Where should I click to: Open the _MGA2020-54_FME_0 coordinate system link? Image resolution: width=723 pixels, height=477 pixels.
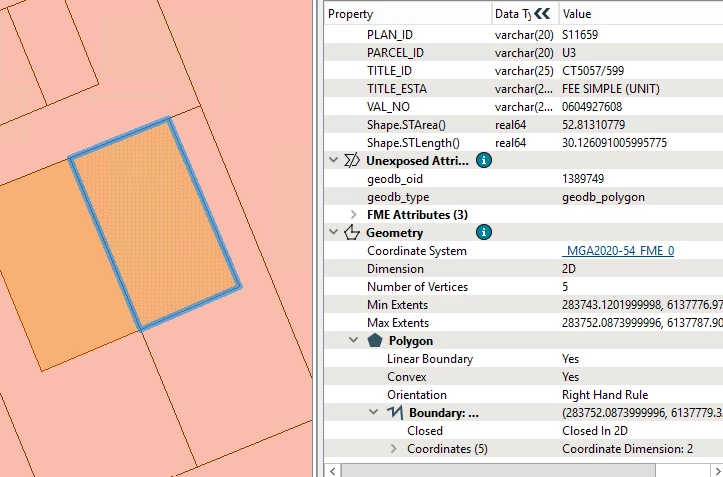point(618,250)
